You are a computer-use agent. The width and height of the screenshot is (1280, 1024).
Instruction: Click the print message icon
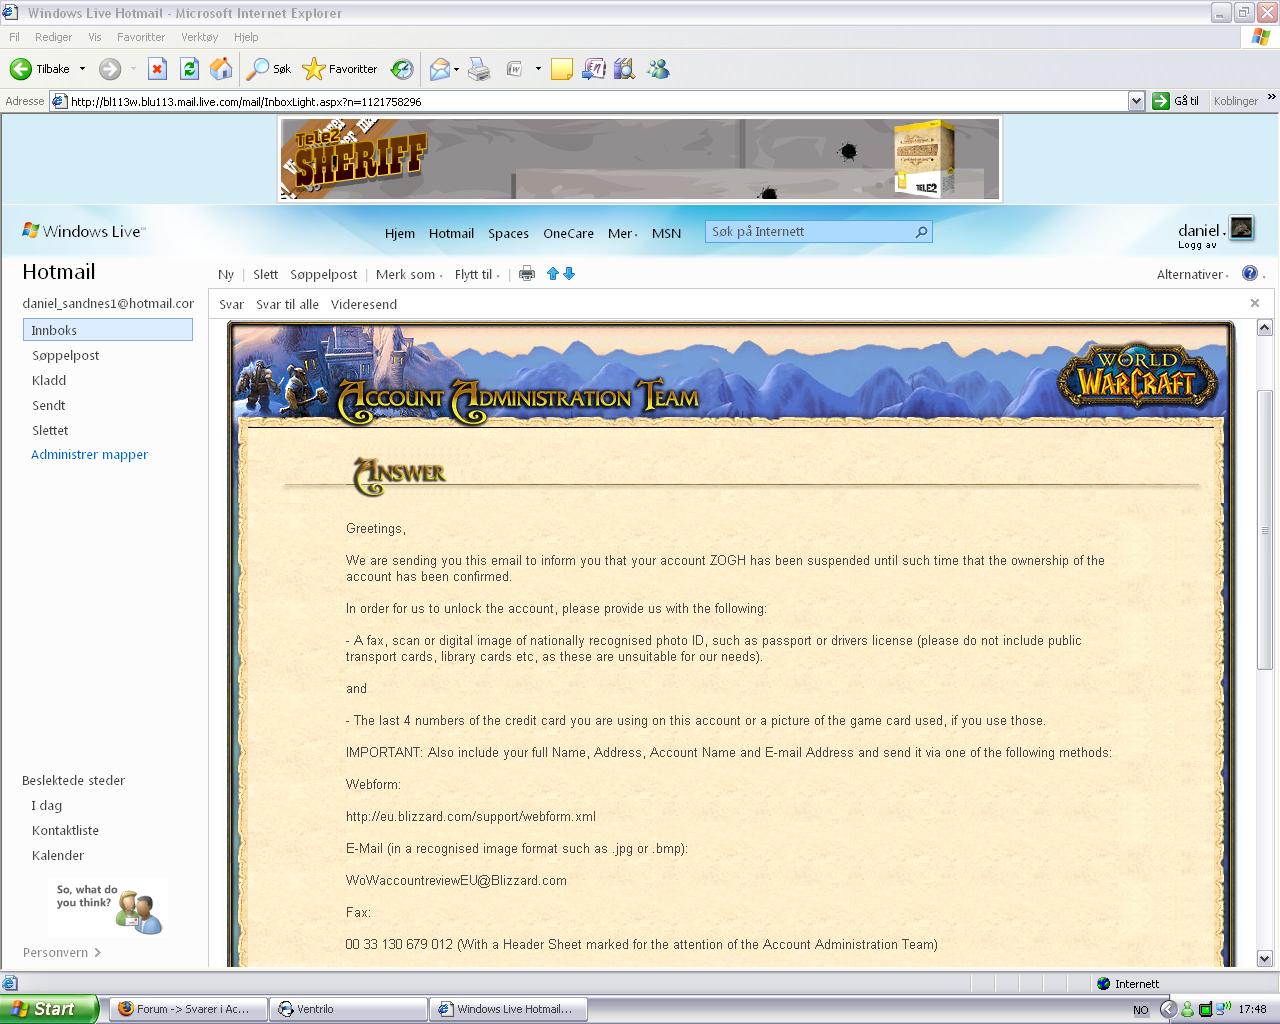(x=527, y=274)
